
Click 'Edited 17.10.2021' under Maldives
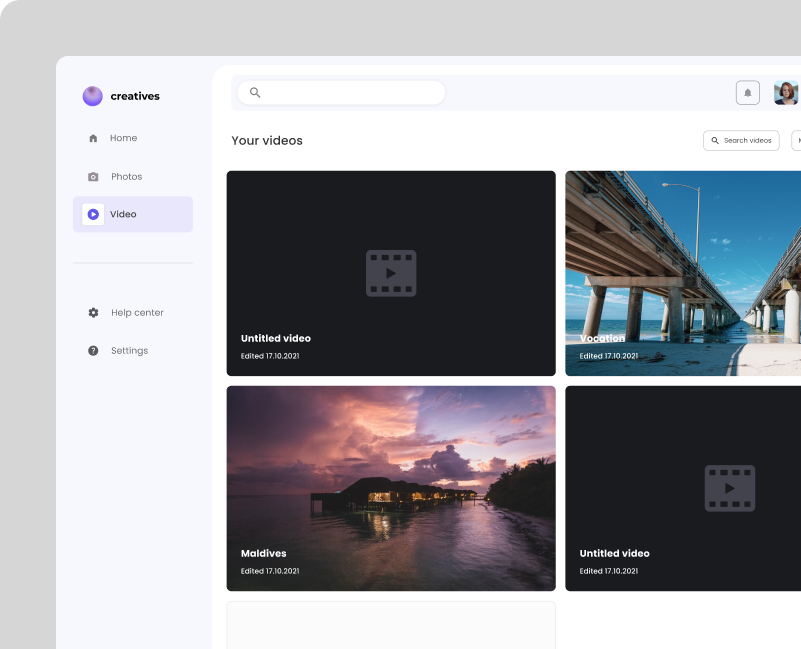point(270,571)
